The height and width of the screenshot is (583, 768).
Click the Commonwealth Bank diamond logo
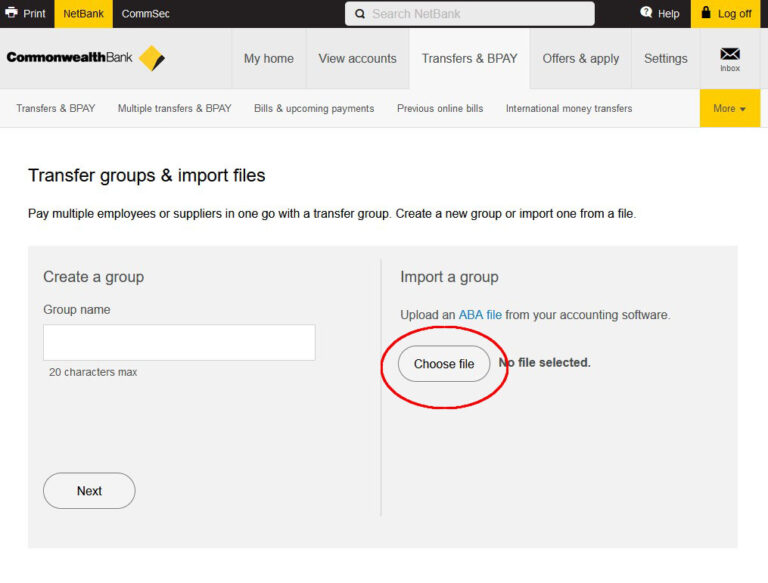tap(151, 58)
